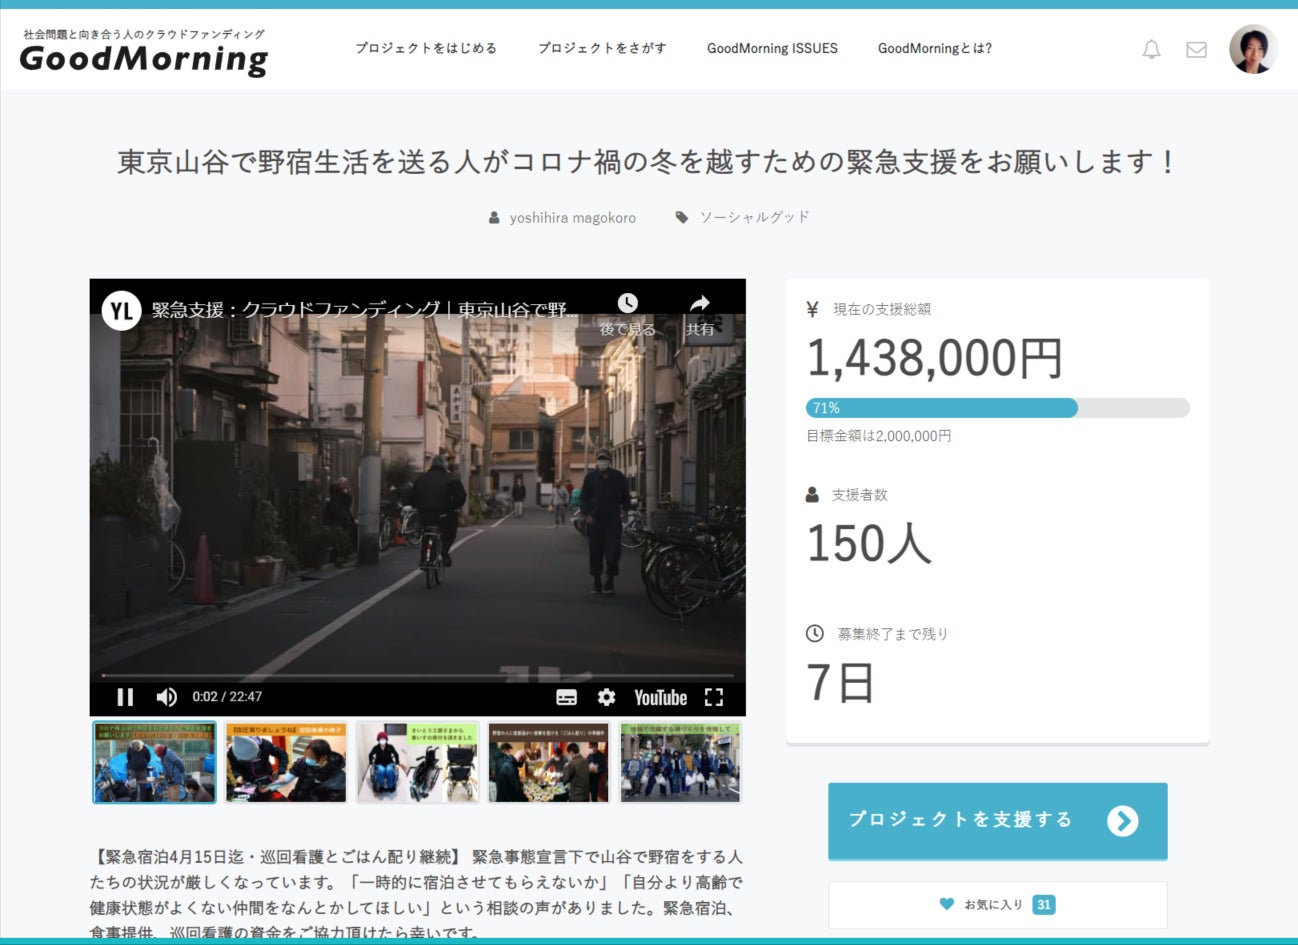Enter fullscreen mode on the video
This screenshot has width=1298, height=945.
(714, 697)
